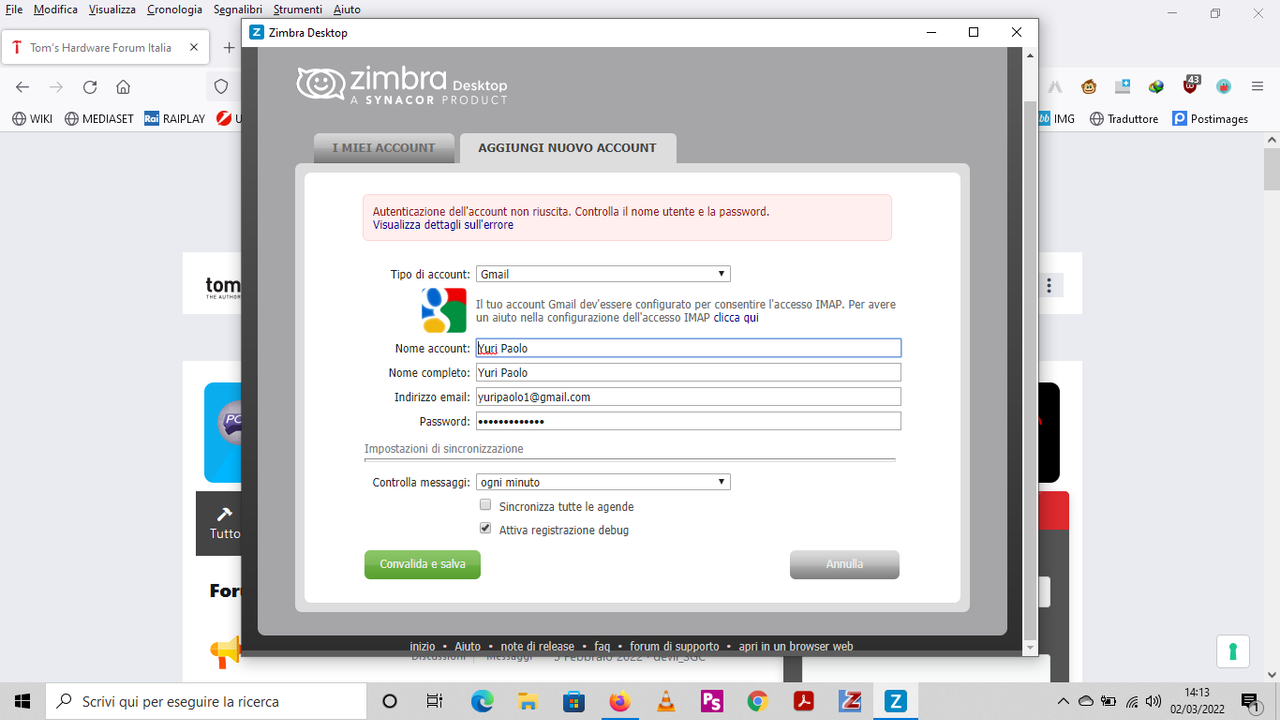
Task: Open a new Firefox tab
Action: tap(228, 47)
